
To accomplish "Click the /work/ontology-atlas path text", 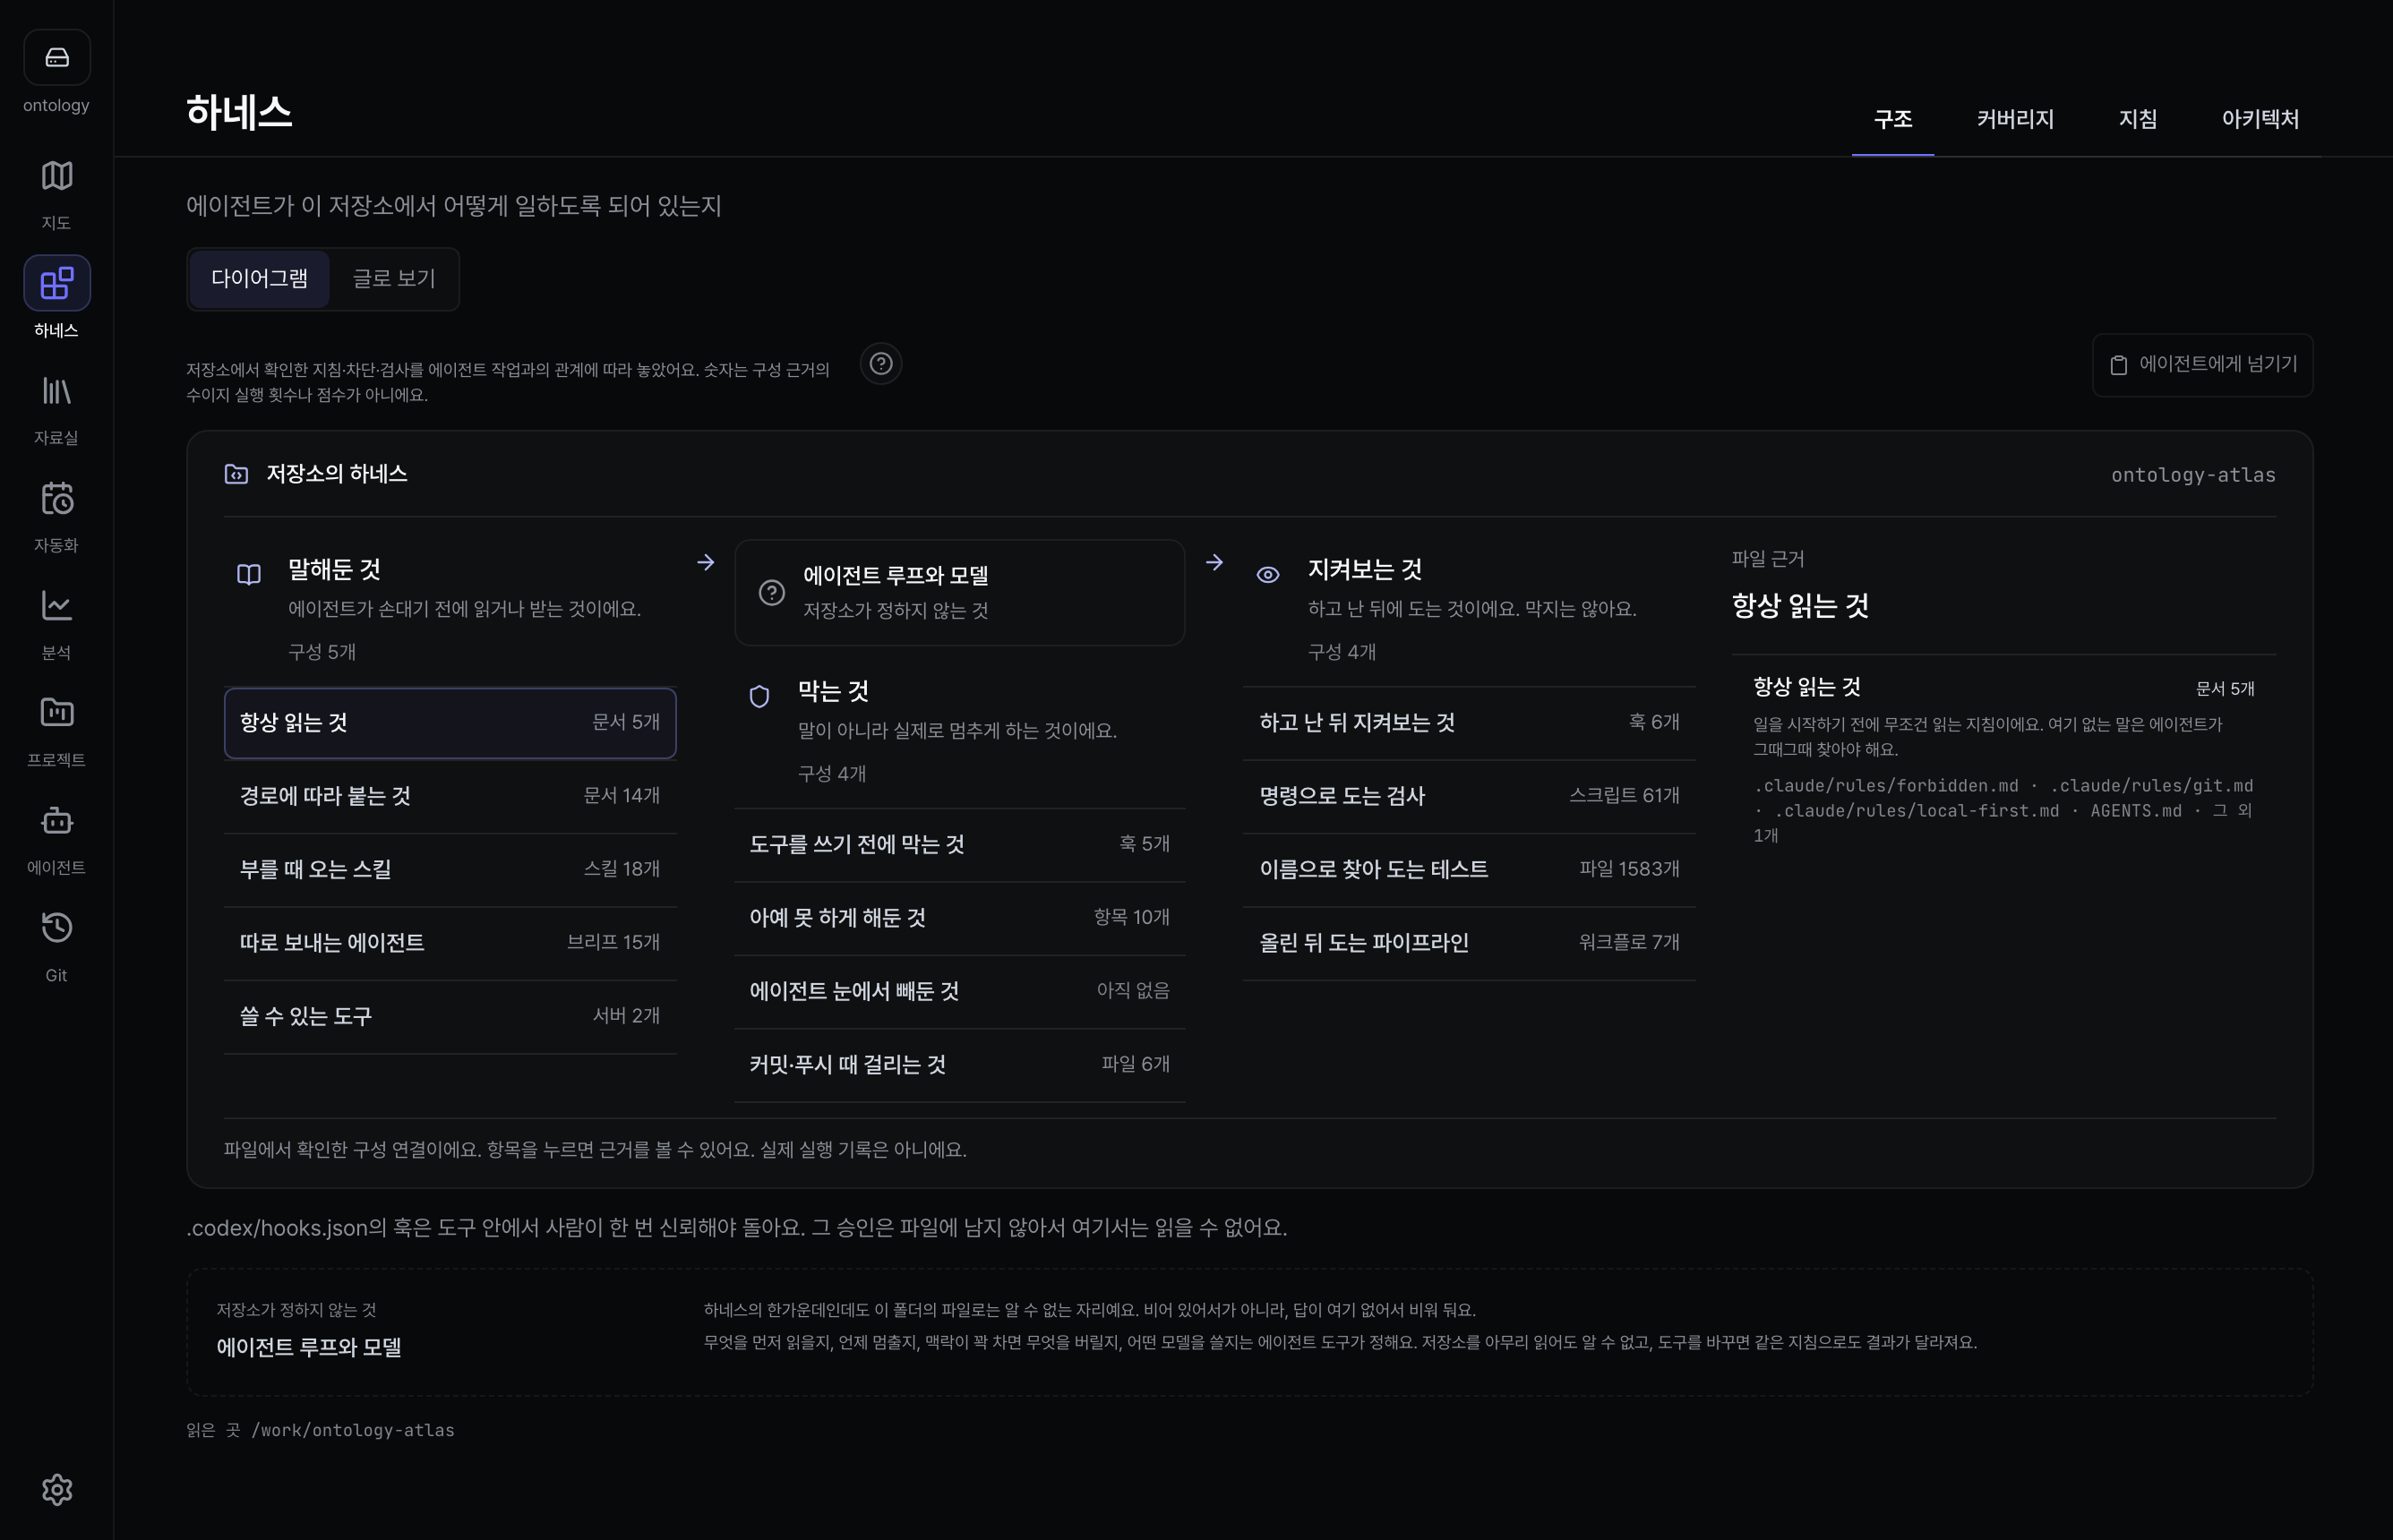I will click(x=353, y=1431).
